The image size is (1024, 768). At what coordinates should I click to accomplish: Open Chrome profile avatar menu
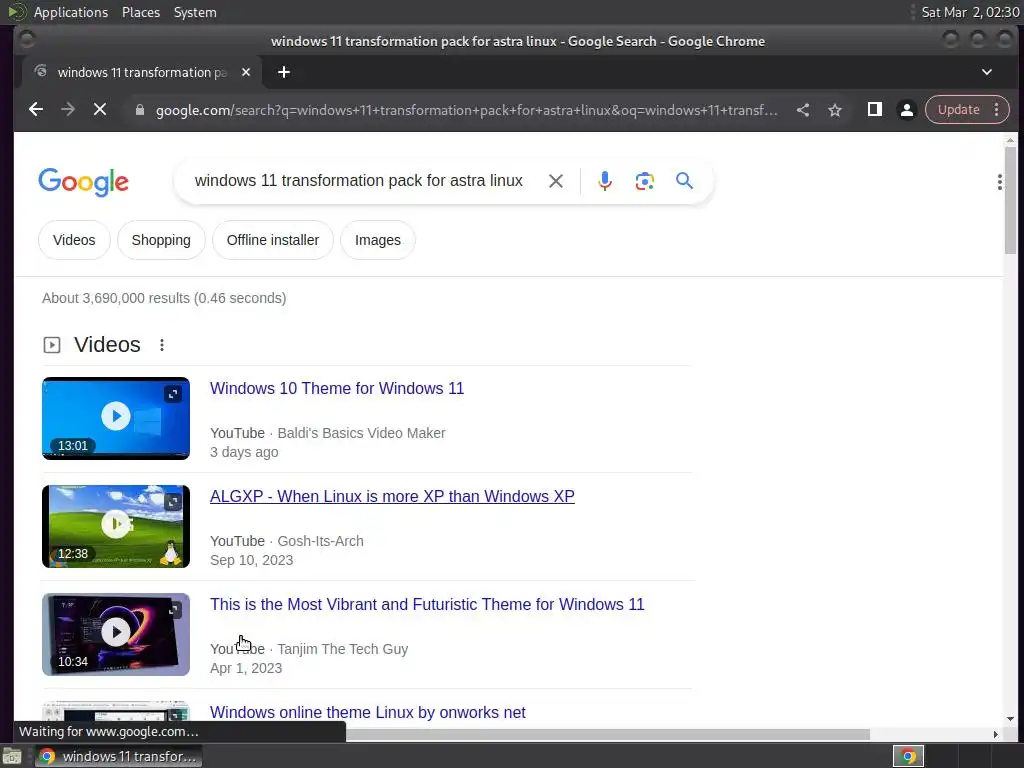point(906,110)
